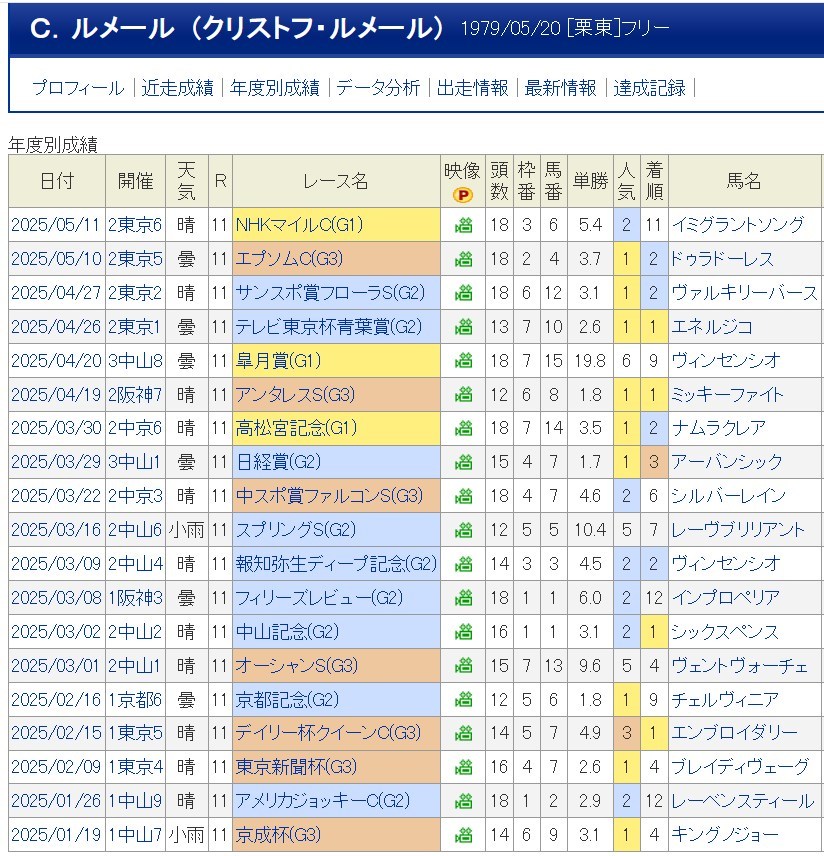Play video for NHKマイルC(G1) race
This screenshot has height=856, width=824.
pos(463,225)
